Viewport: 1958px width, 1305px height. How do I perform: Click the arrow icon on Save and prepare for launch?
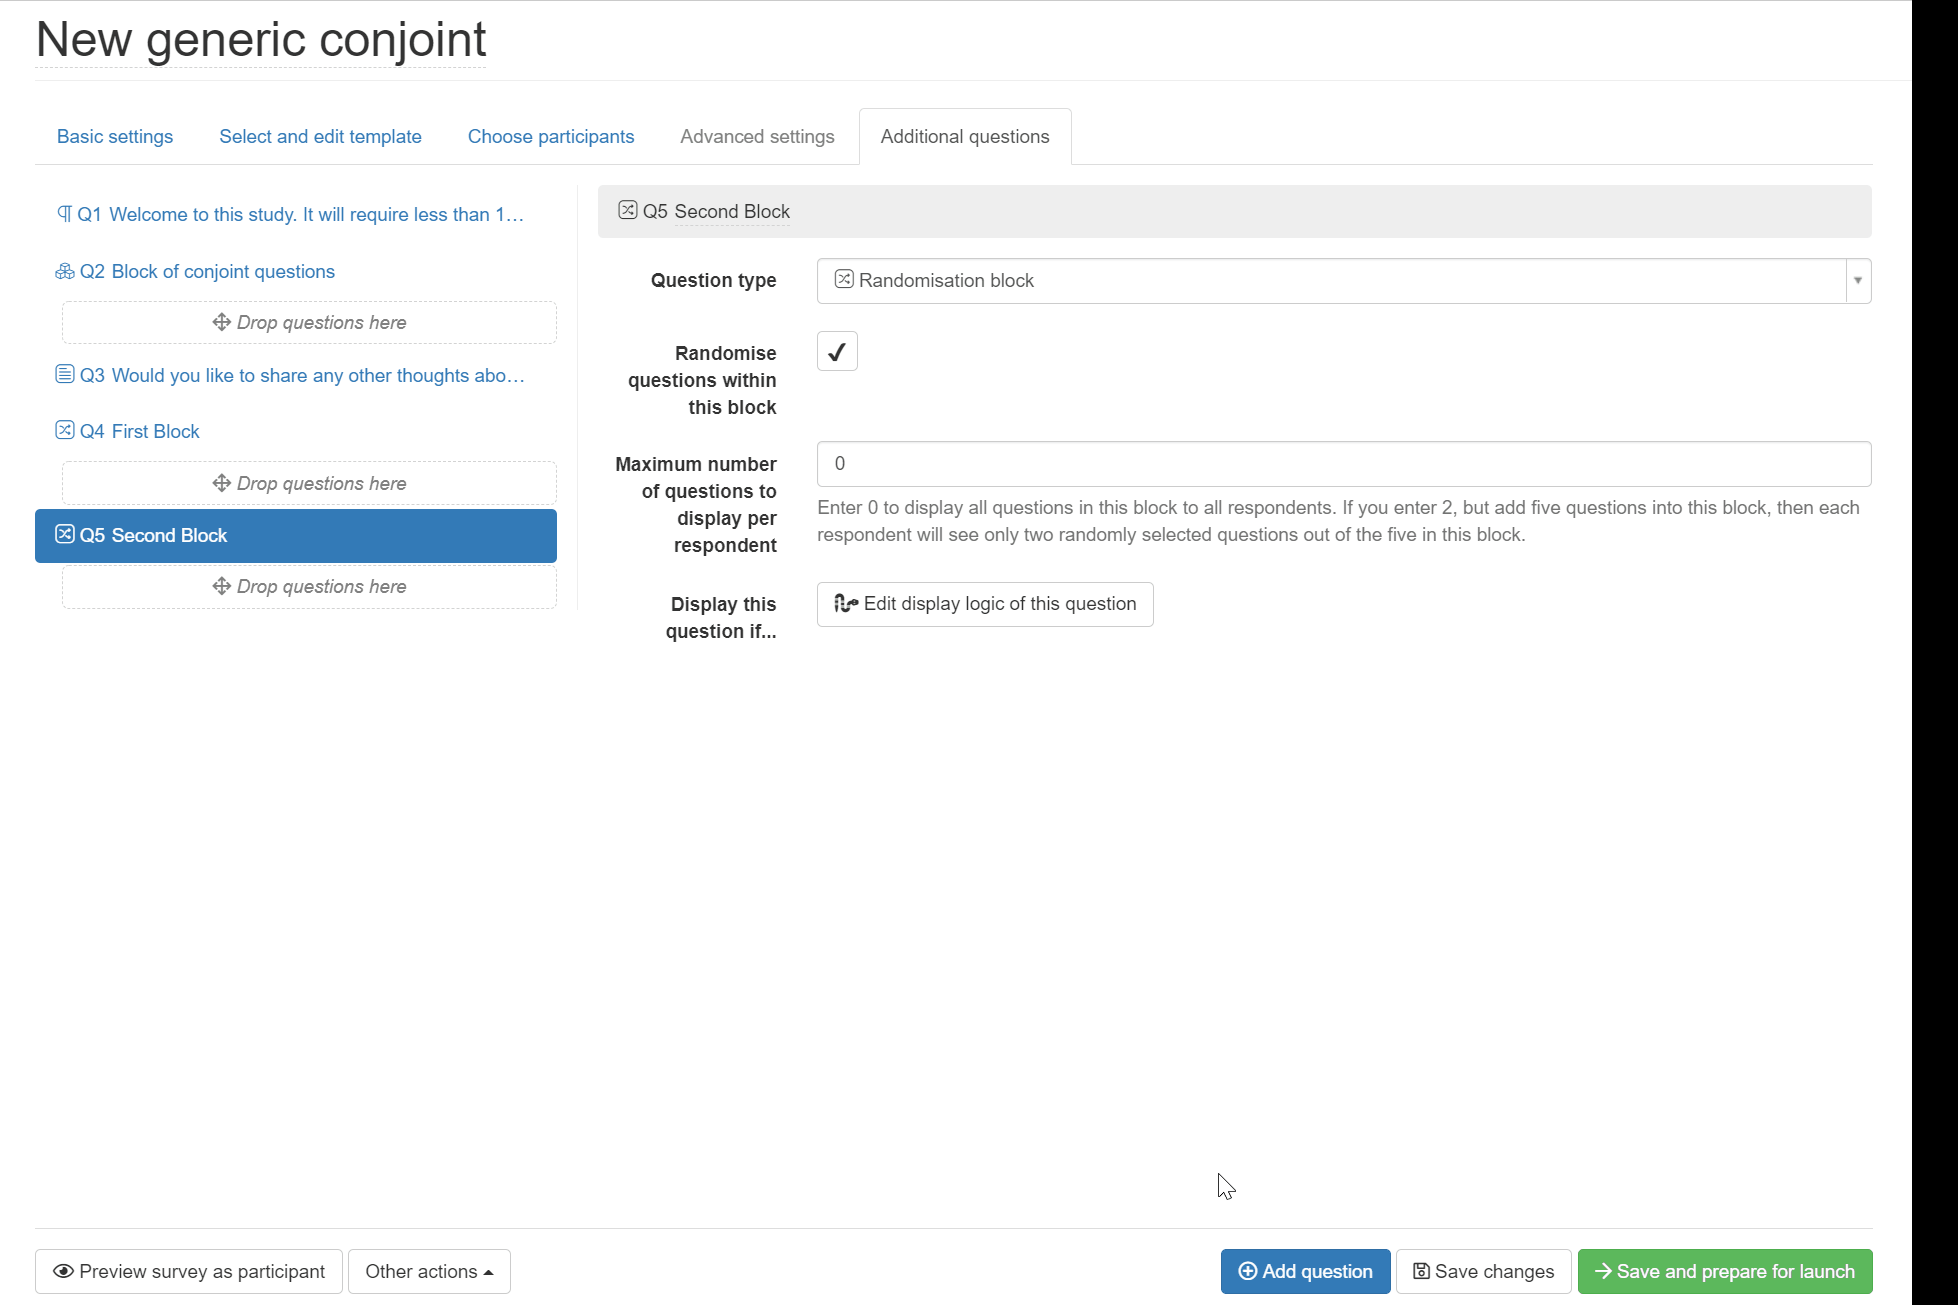[x=1603, y=1271]
